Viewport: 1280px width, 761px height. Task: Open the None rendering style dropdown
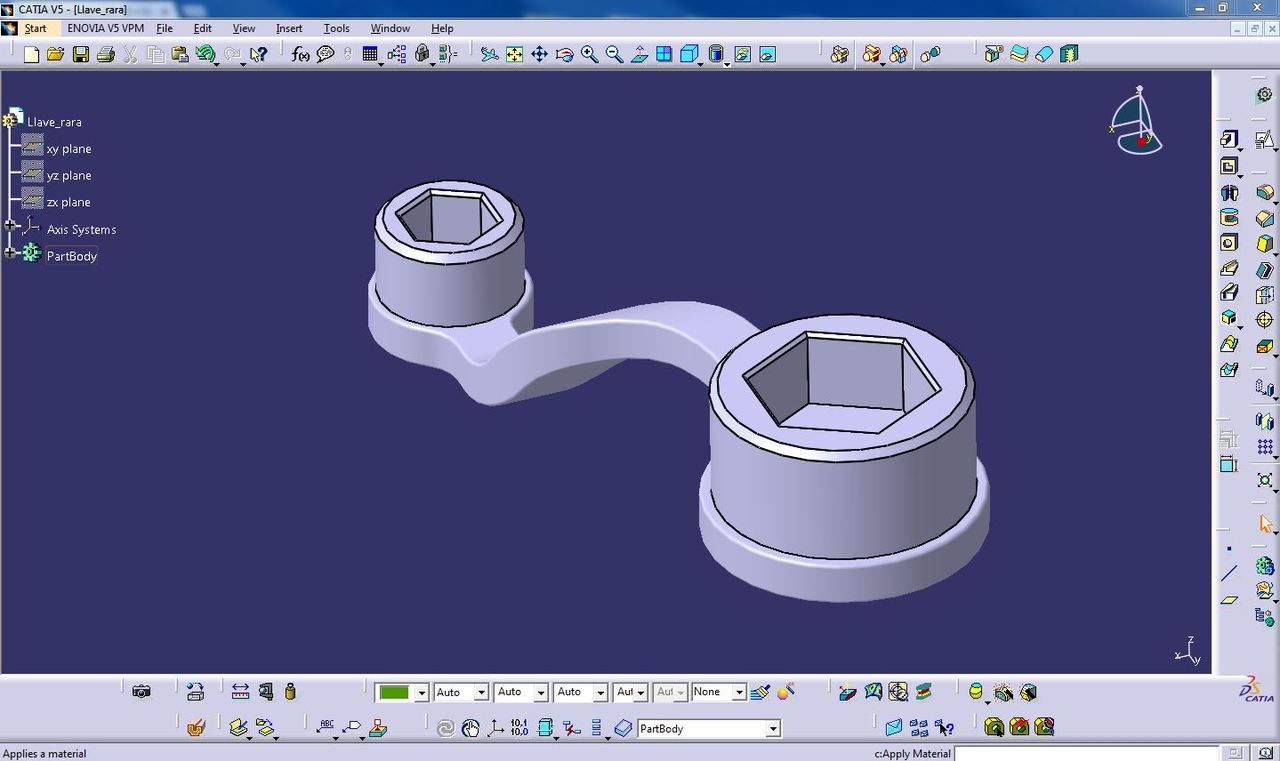tap(738, 692)
